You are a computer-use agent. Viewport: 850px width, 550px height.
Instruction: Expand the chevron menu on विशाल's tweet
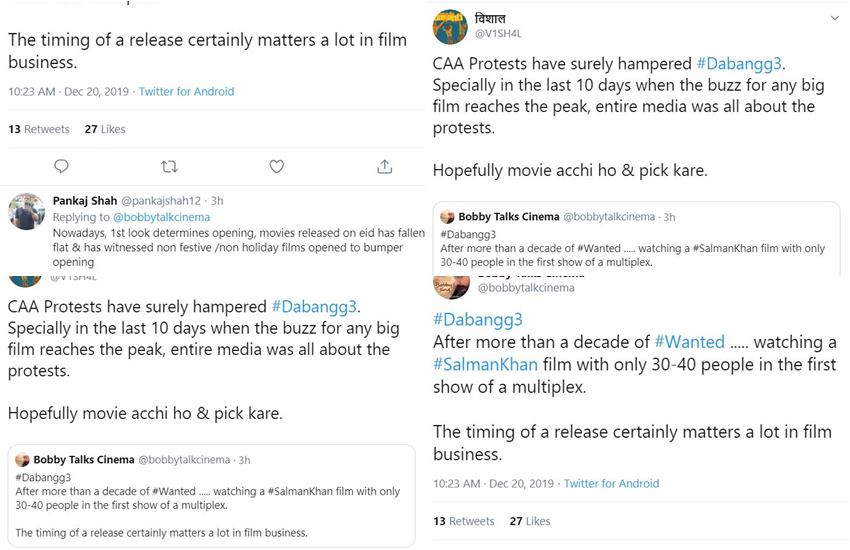pos(834,19)
